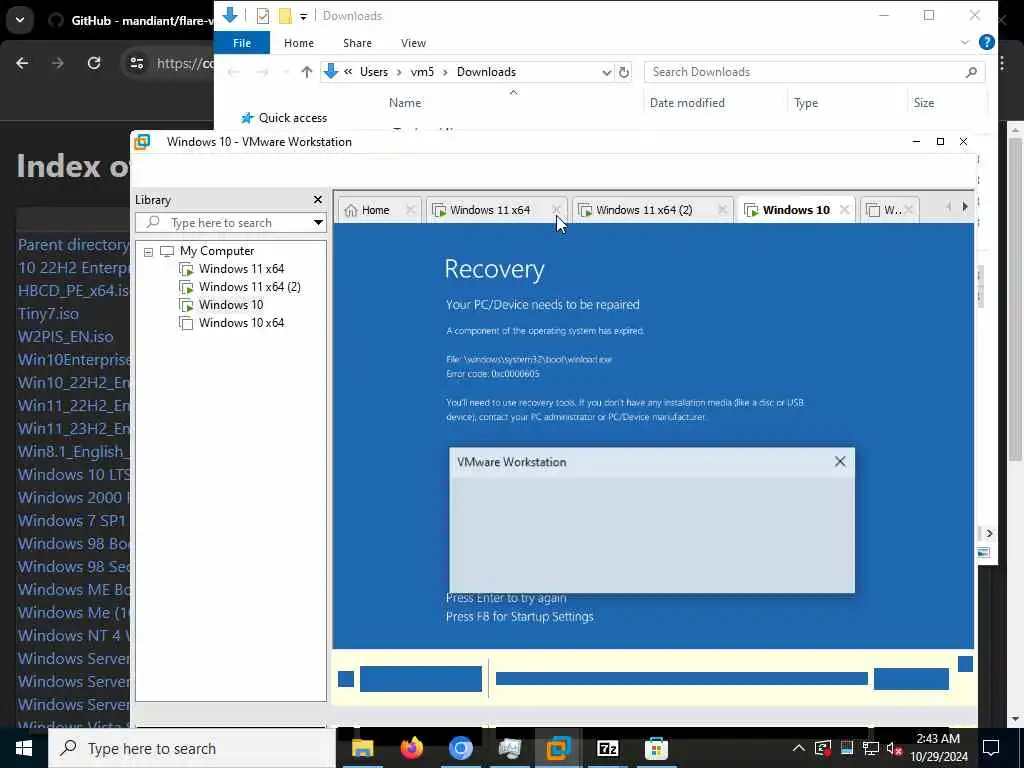Open the taskbar clock showing 2:43 AM
The height and width of the screenshot is (768, 1024).
(938, 748)
